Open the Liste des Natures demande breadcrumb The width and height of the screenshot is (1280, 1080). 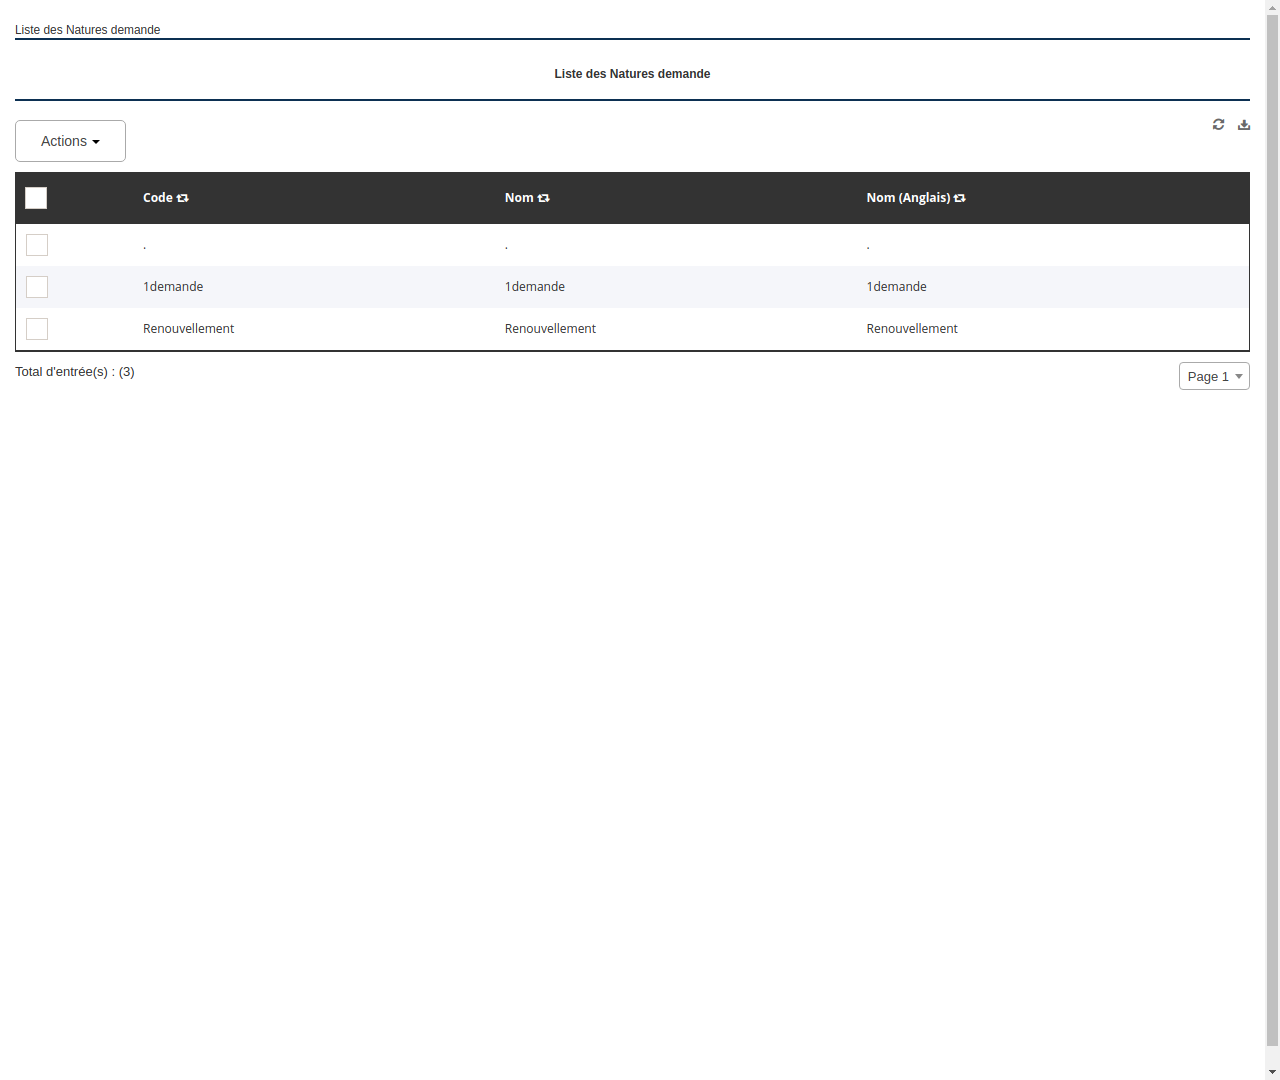pyautogui.click(x=87, y=30)
